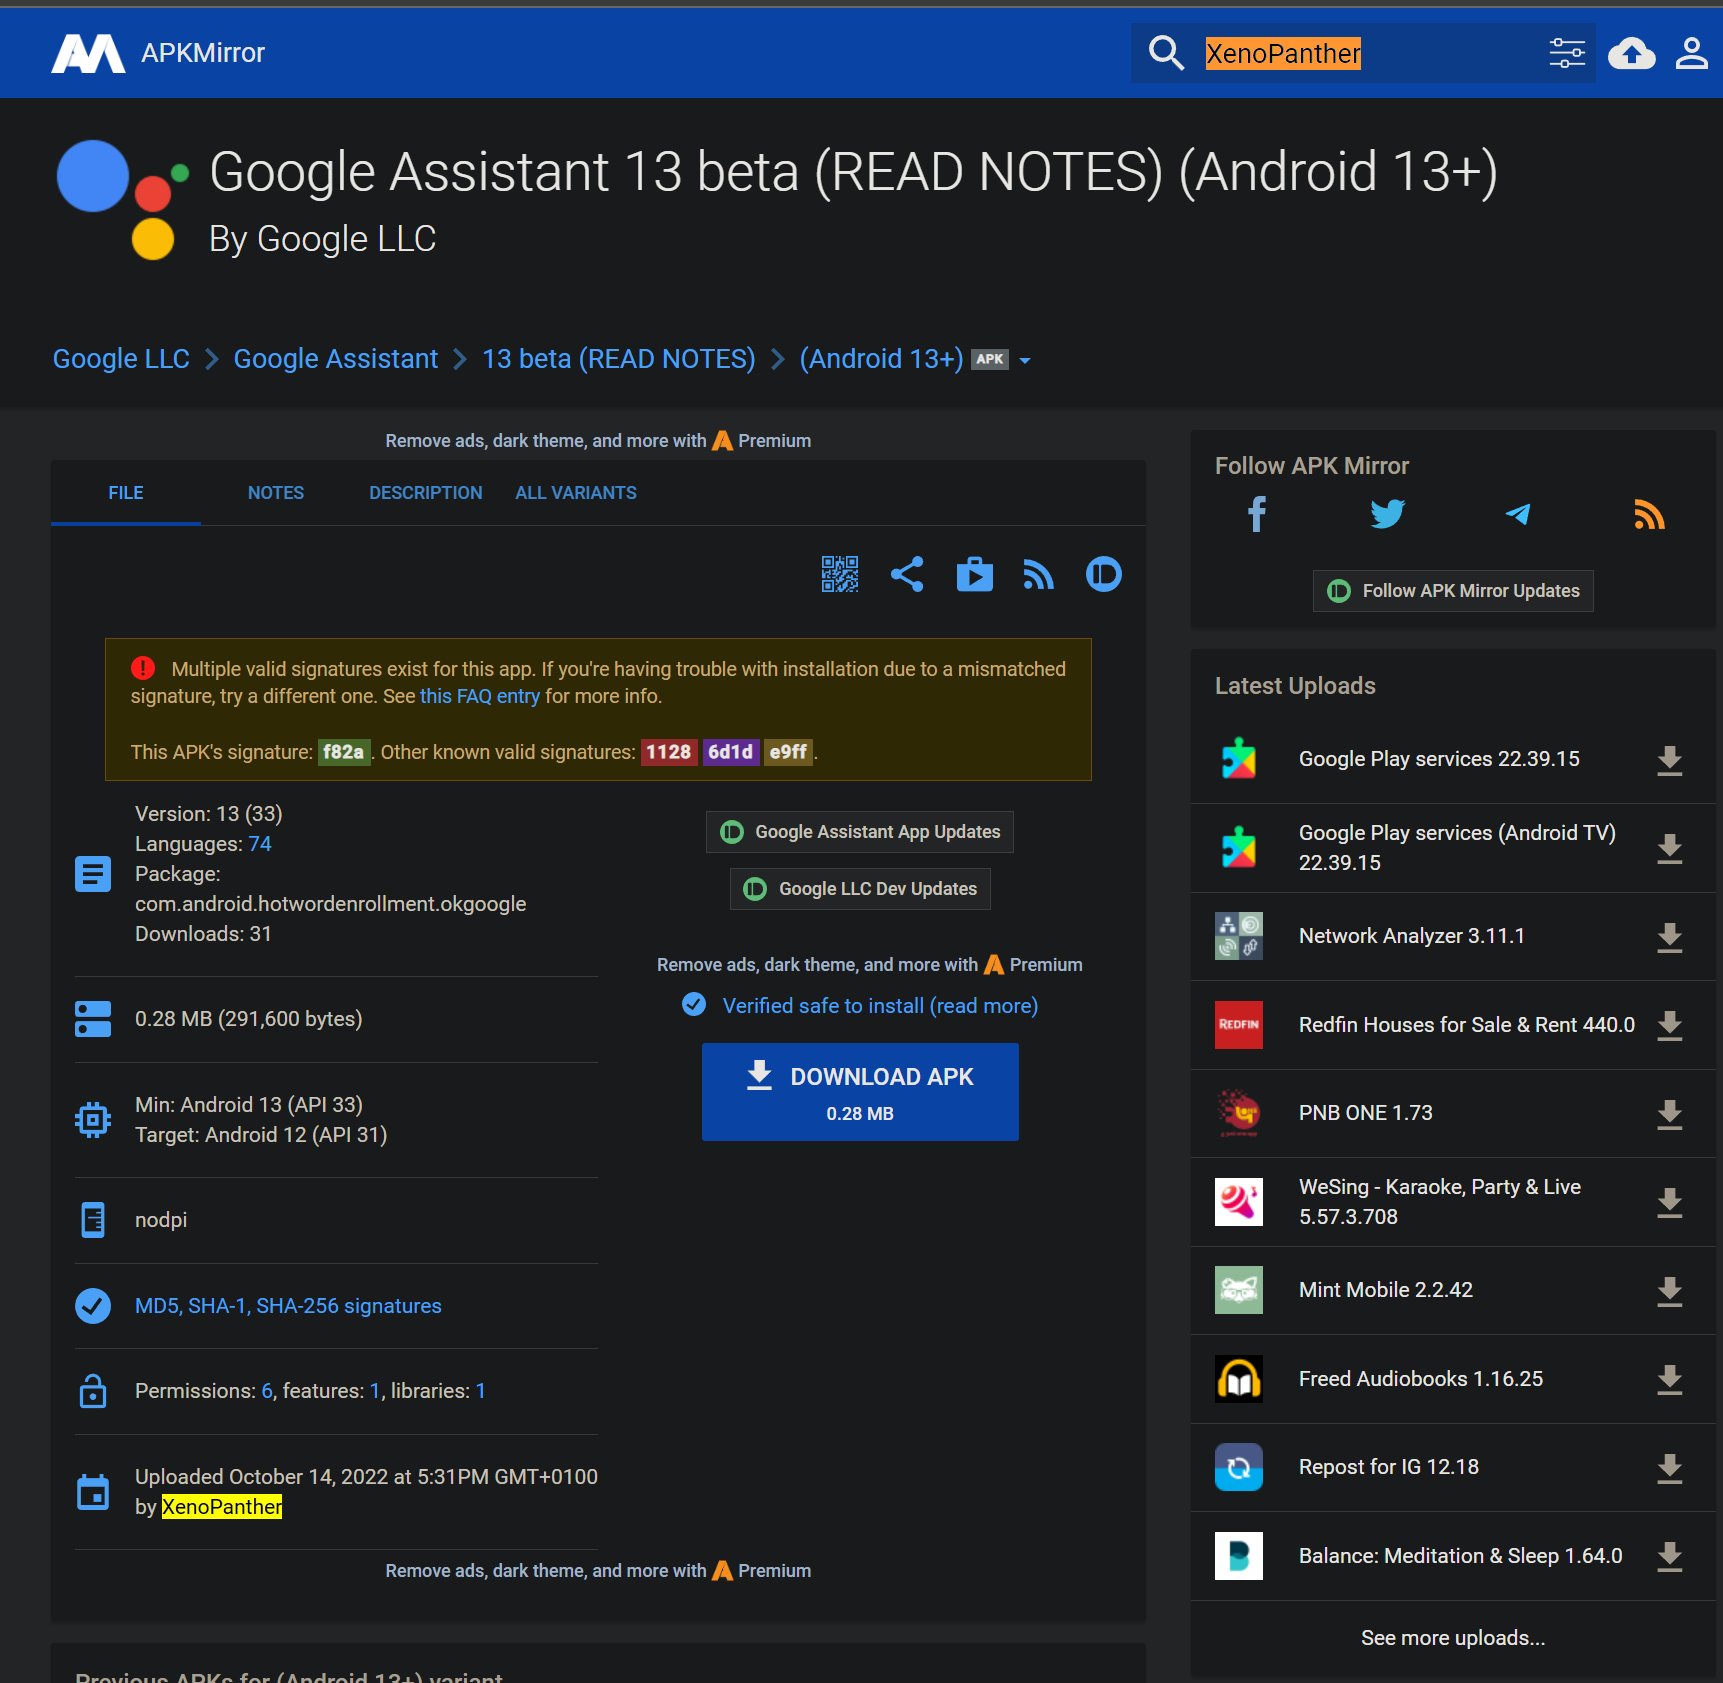Image resolution: width=1723 pixels, height=1683 pixels.
Task: Click the e9ff signature badge
Action: tap(789, 752)
